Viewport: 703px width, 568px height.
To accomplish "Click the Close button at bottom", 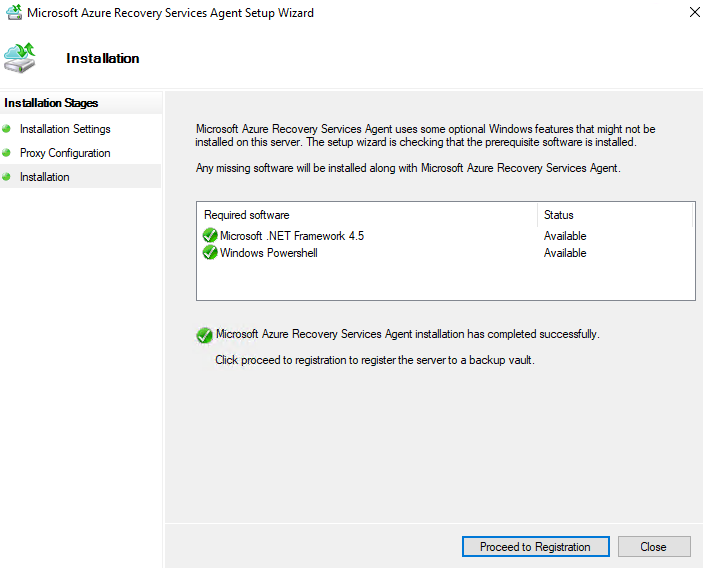I will click(654, 546).
